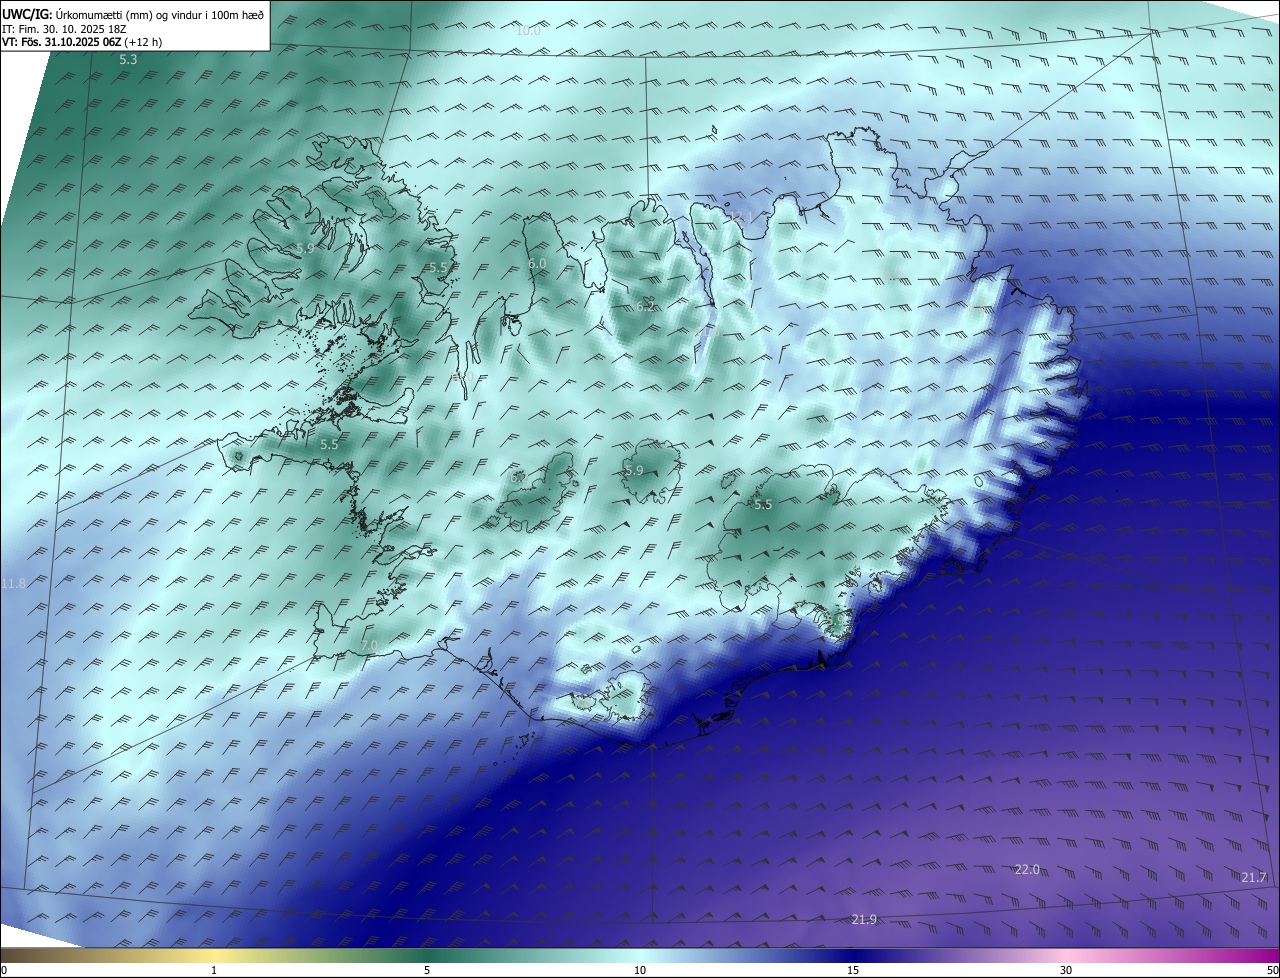Click the 5.9 label in the Westfjords

click(x=305, y=248)
